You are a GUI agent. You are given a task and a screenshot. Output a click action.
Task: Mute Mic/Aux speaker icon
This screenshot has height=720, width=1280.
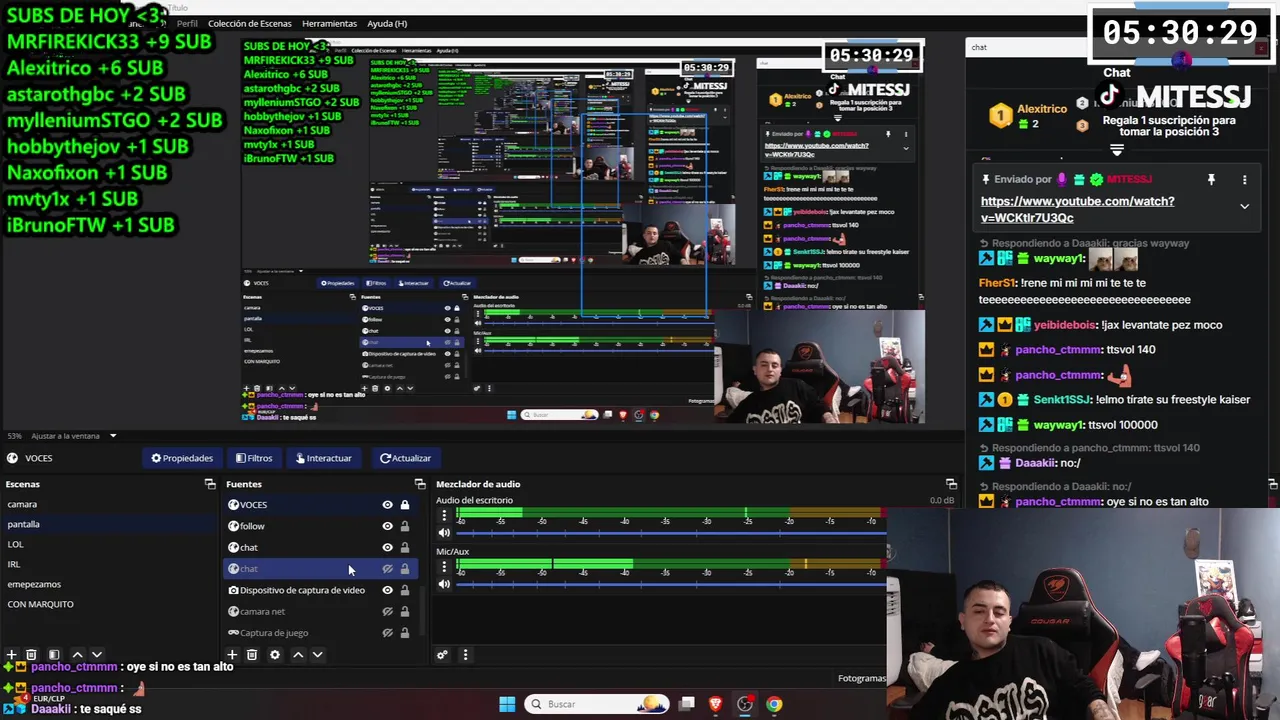coord(444,584)
